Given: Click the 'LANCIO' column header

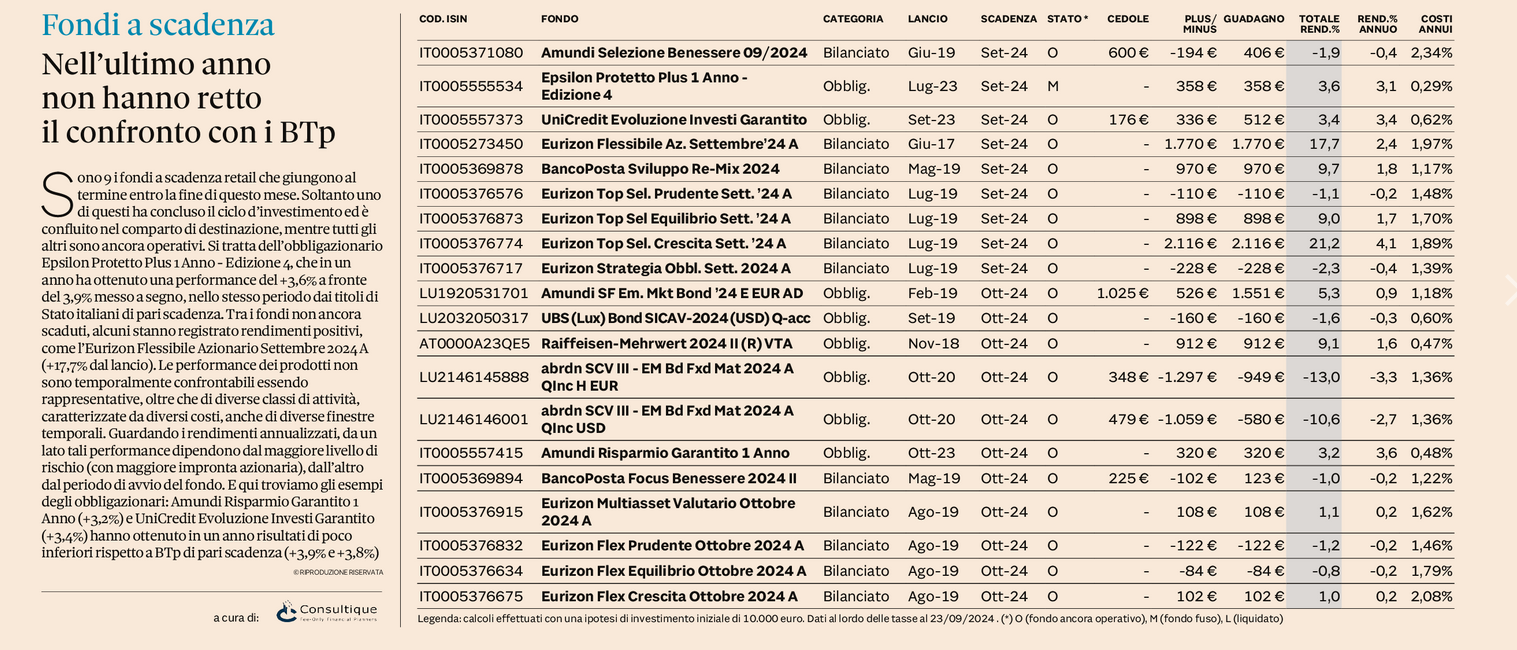Looking at the screenshot, I should tap(928, 19).
